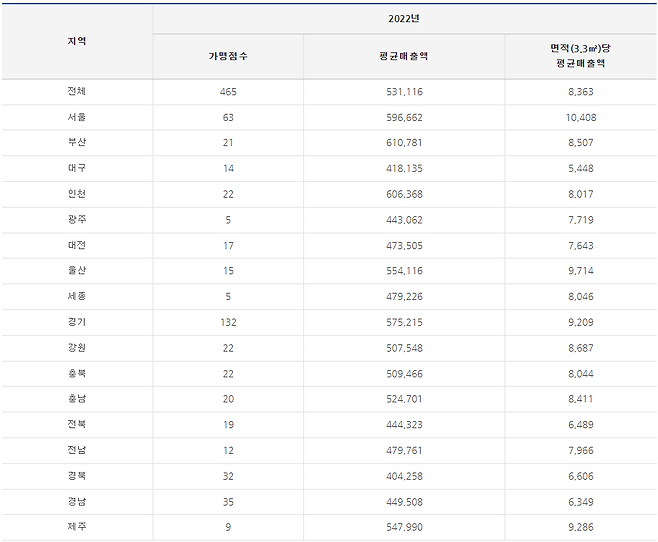The image size is (658, 542).
Task: Click the 지역 column header
Action: 76,41
